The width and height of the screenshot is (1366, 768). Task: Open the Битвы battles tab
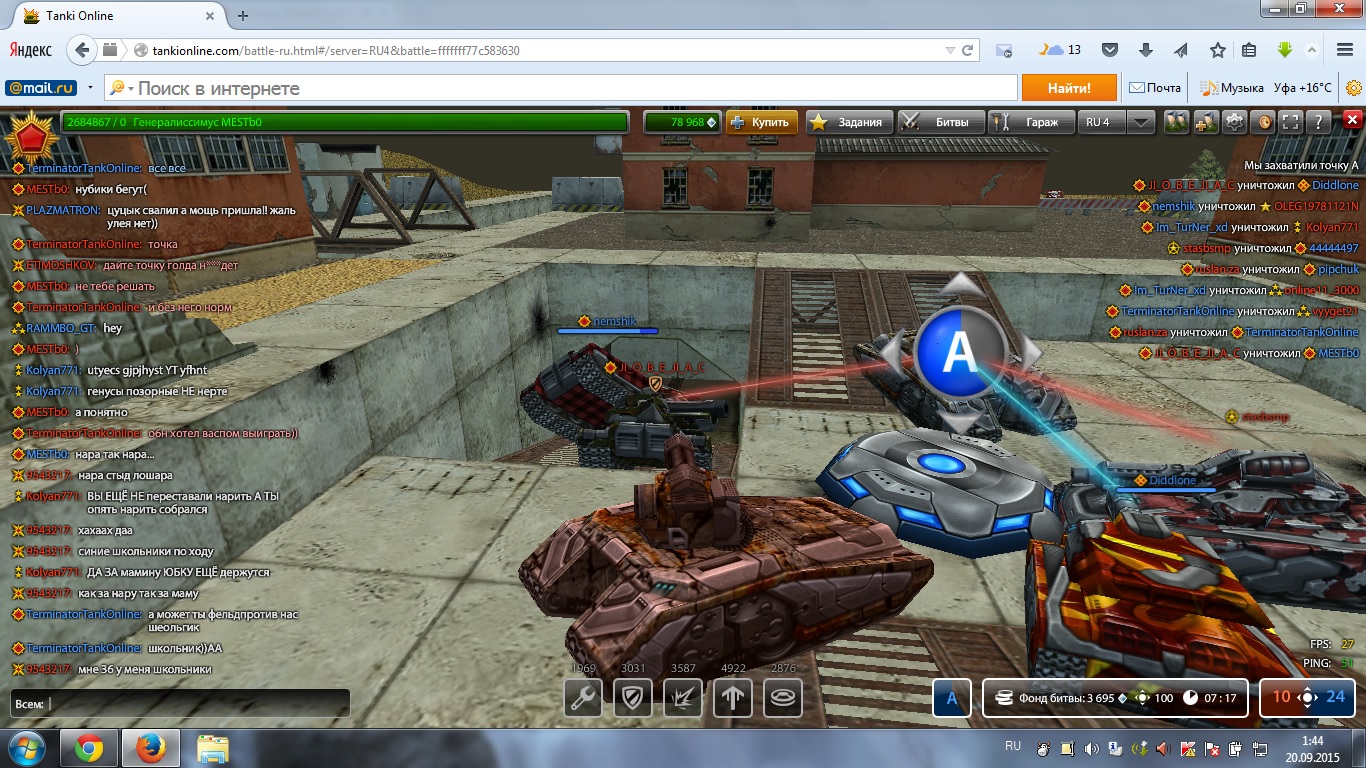click(x=941, y=122)
